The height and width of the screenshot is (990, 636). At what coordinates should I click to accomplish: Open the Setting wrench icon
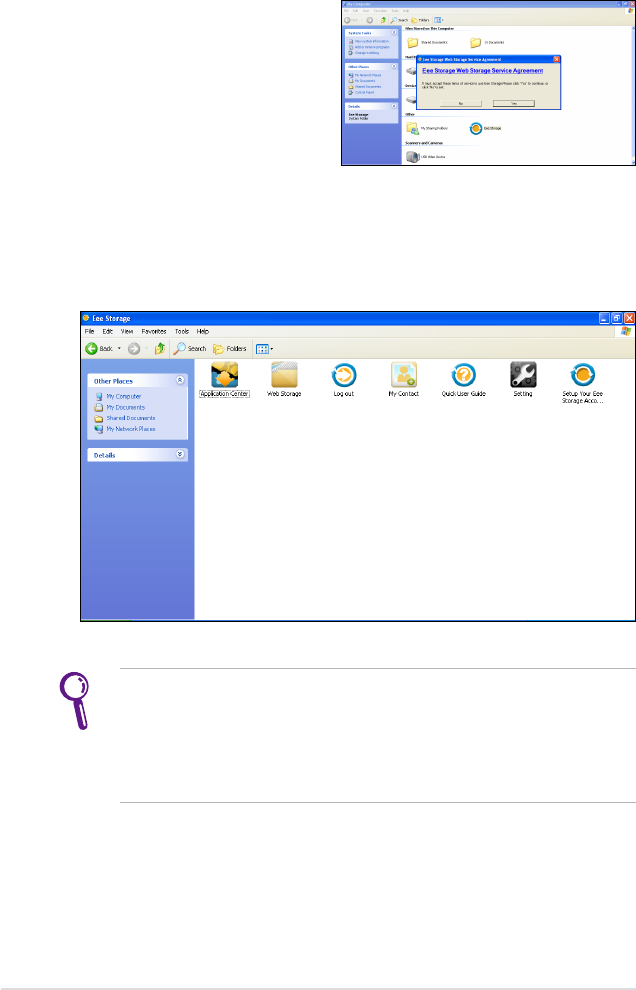(523, 375)
